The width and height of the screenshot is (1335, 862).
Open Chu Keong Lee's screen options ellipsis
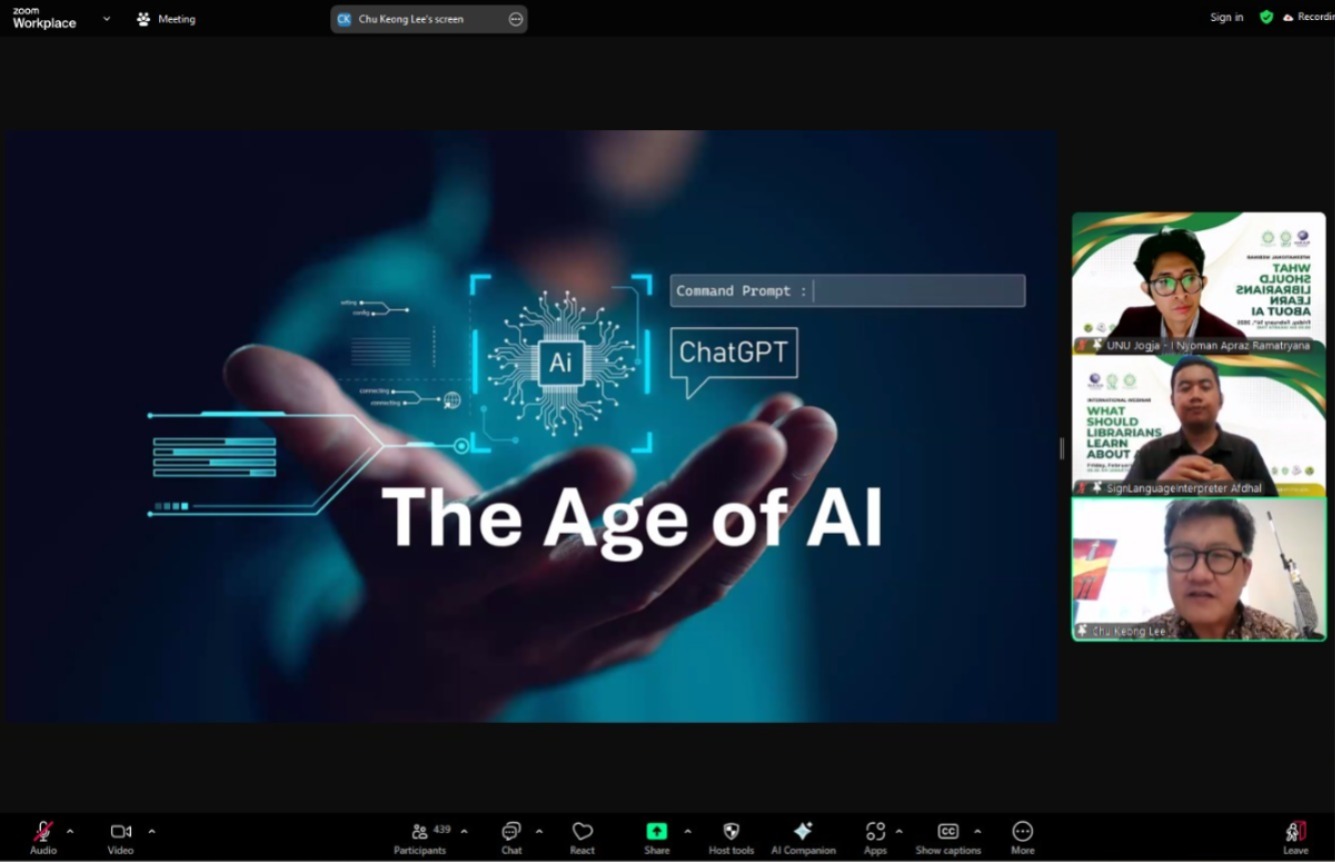[516, 19]
